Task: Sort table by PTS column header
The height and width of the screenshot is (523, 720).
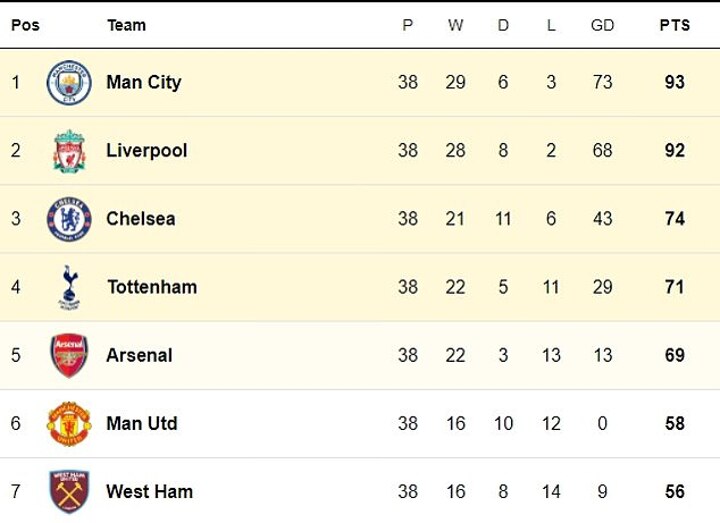Action: pyautogui.click(x=674, y=25)
